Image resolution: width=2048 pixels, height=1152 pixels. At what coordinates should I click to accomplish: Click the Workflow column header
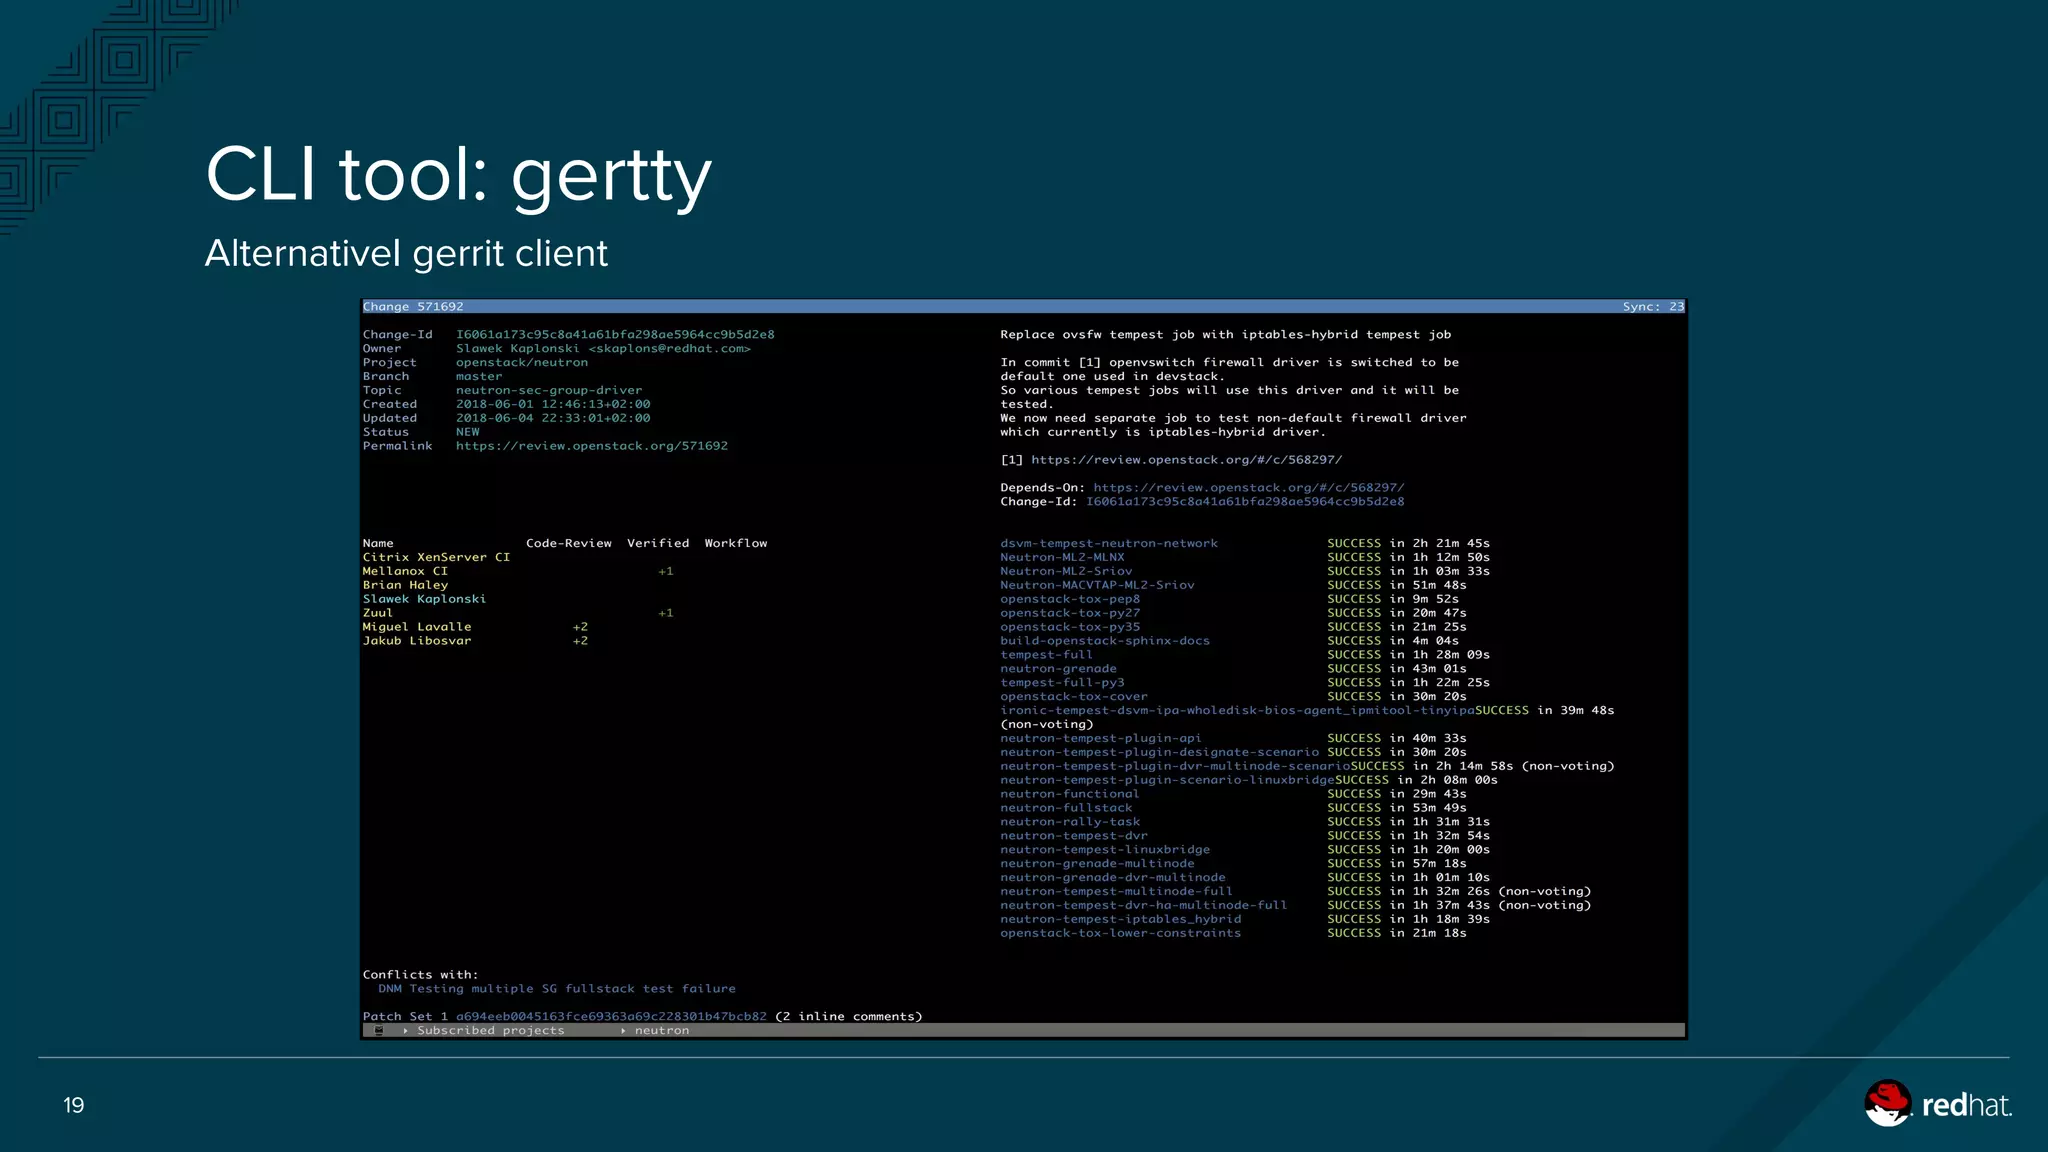coord(736,544)
